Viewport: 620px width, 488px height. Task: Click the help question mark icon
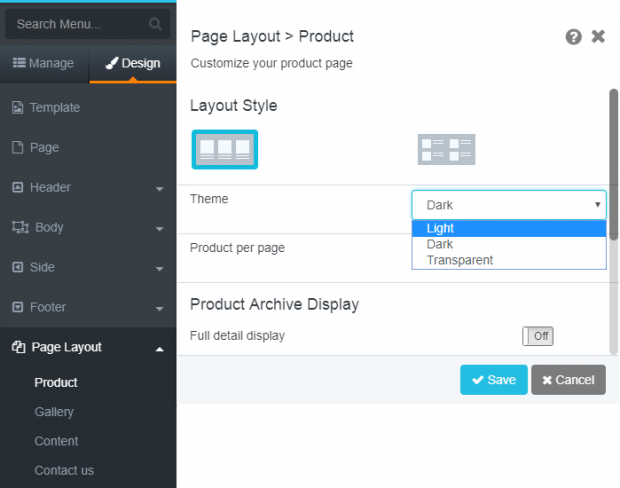tap(573, 37)
